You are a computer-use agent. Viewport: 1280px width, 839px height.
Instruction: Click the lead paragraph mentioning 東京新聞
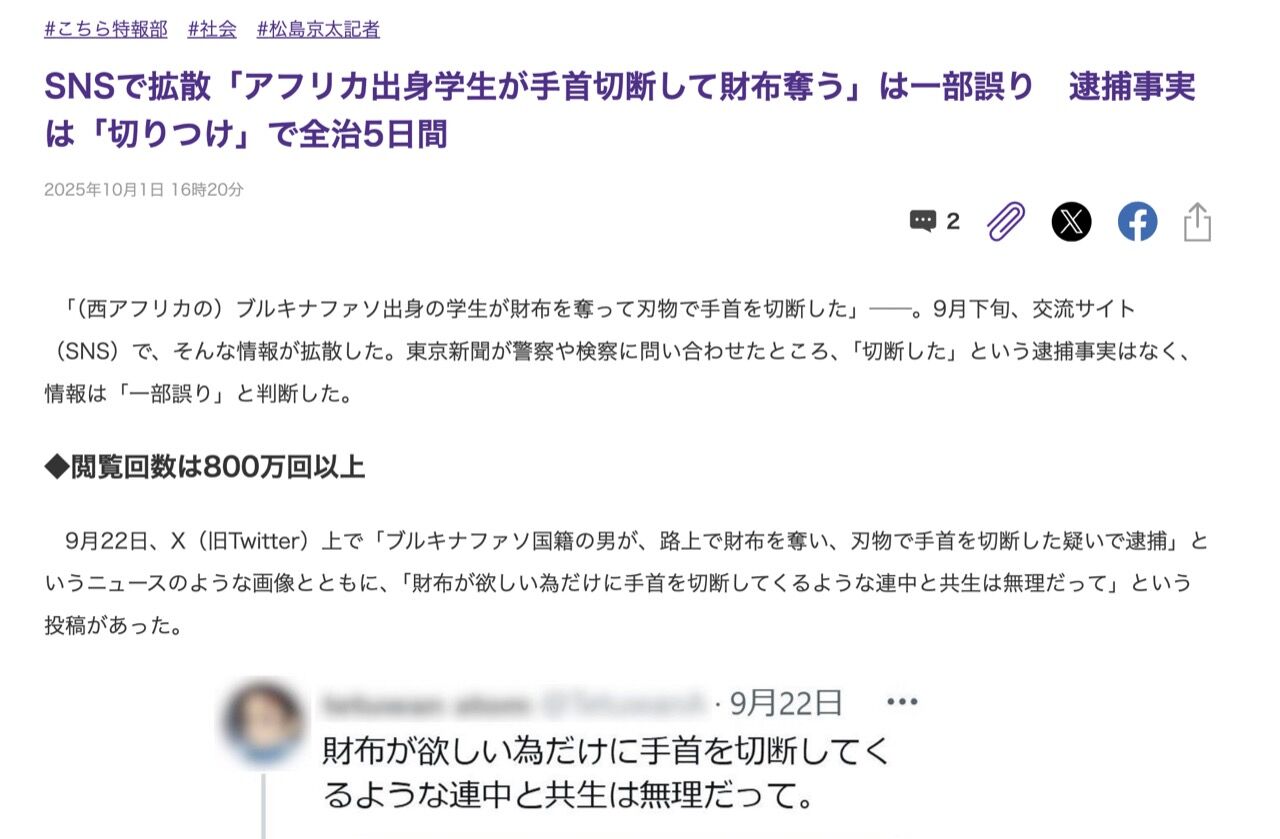tap(621, 351)
